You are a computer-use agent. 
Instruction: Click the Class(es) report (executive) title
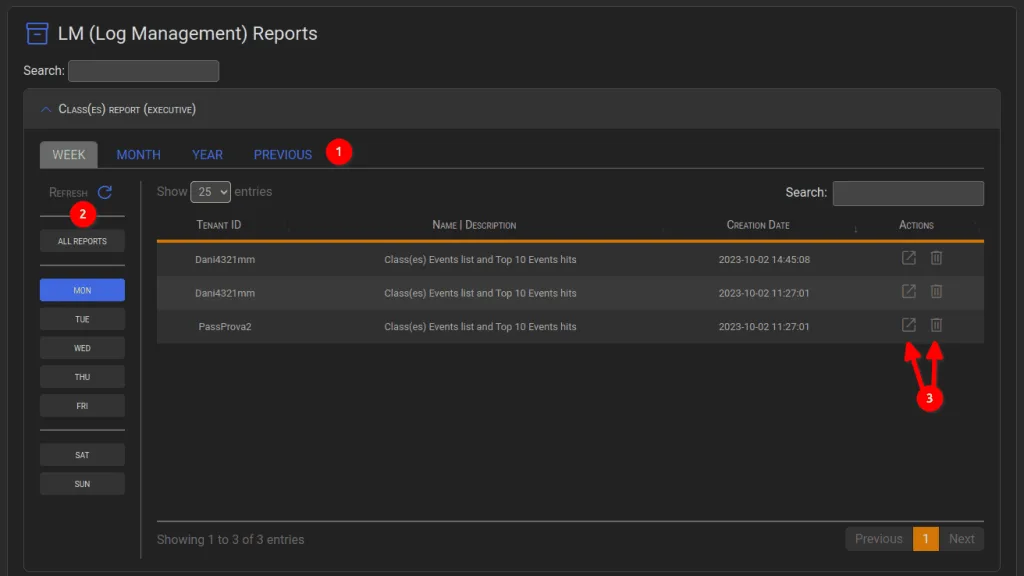[127, 109]
